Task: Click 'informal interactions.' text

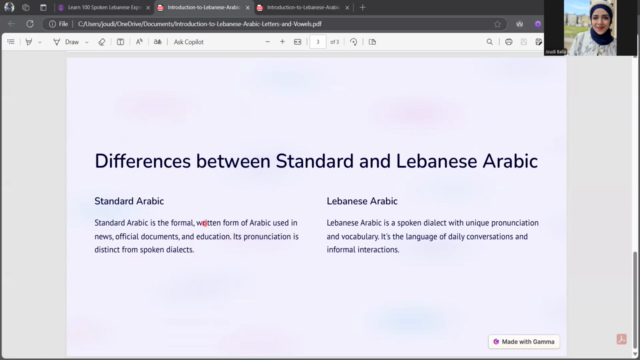Action: pos(363,250)
